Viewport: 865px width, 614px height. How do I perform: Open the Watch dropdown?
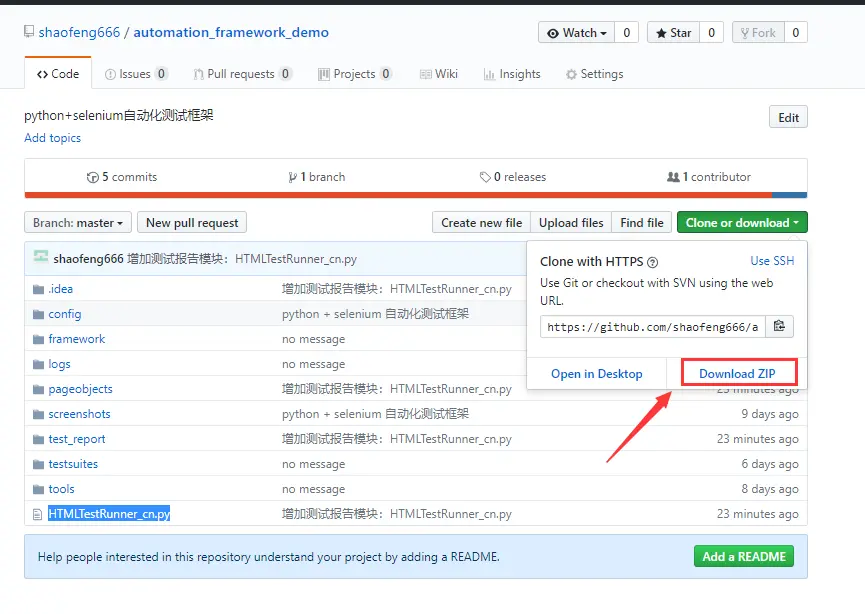576,33
